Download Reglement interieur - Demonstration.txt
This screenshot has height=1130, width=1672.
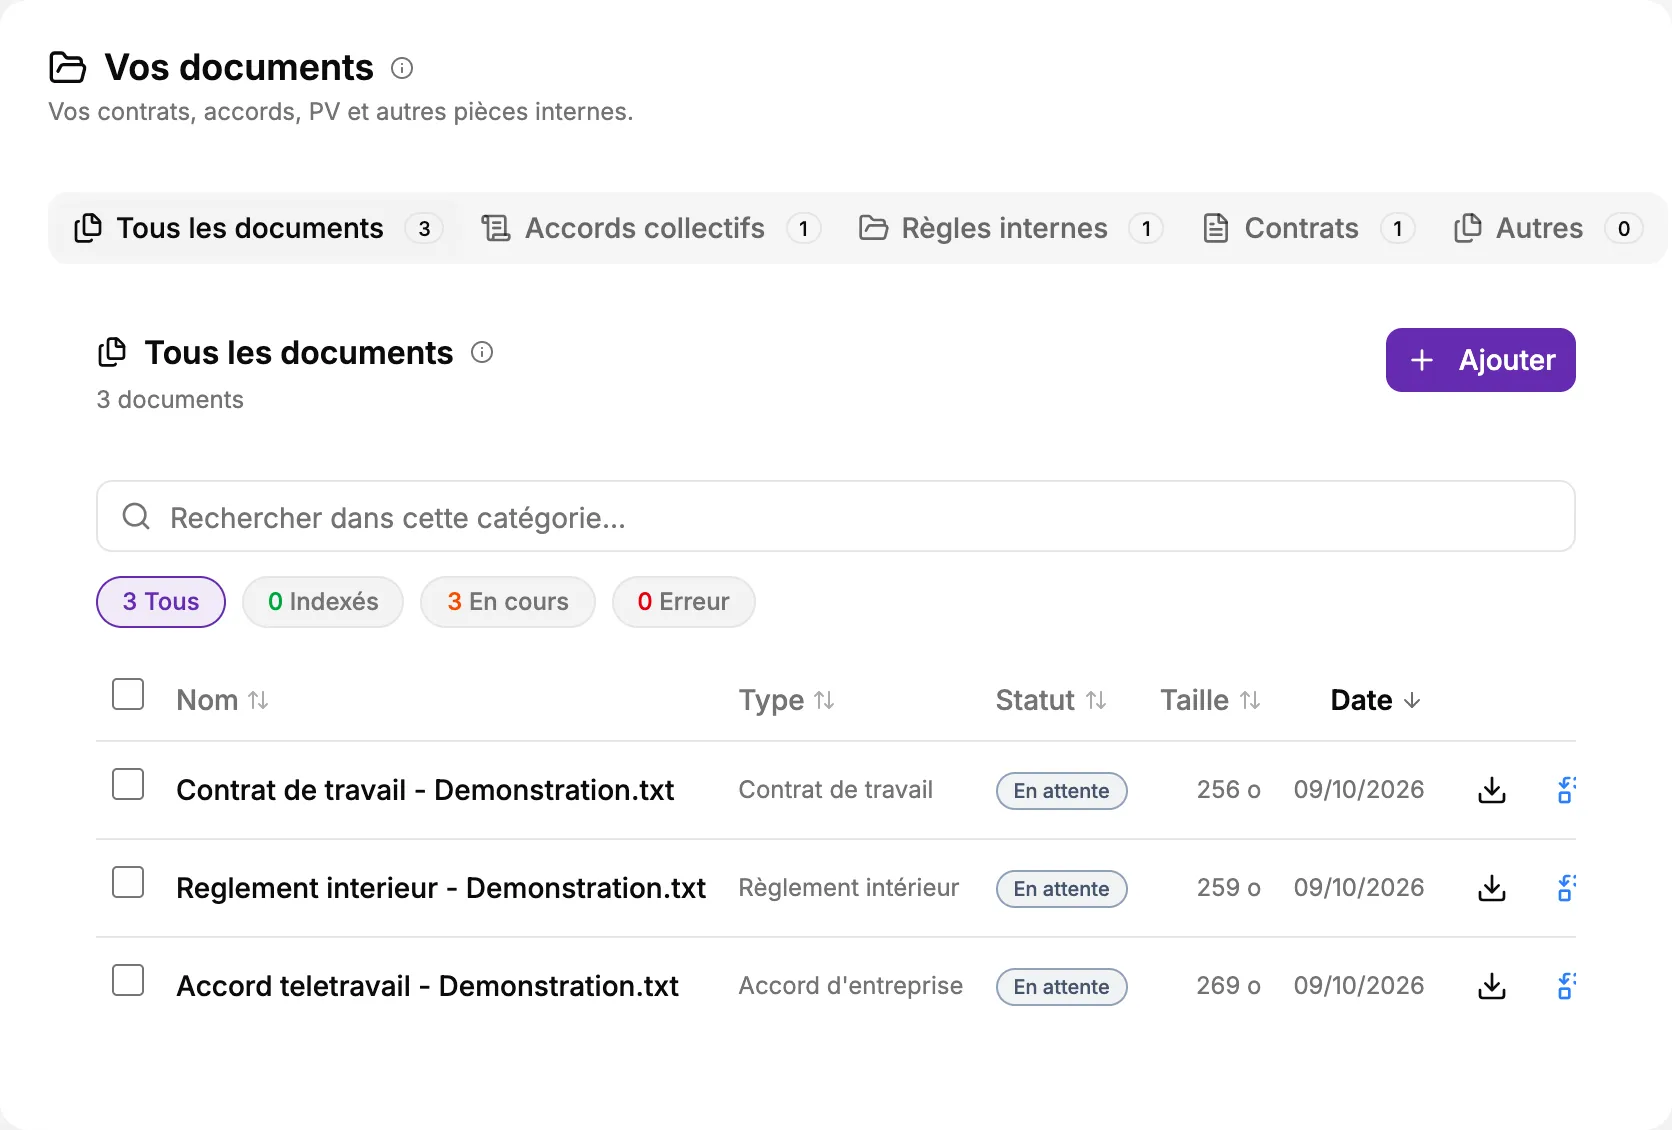click(1492, 888)
